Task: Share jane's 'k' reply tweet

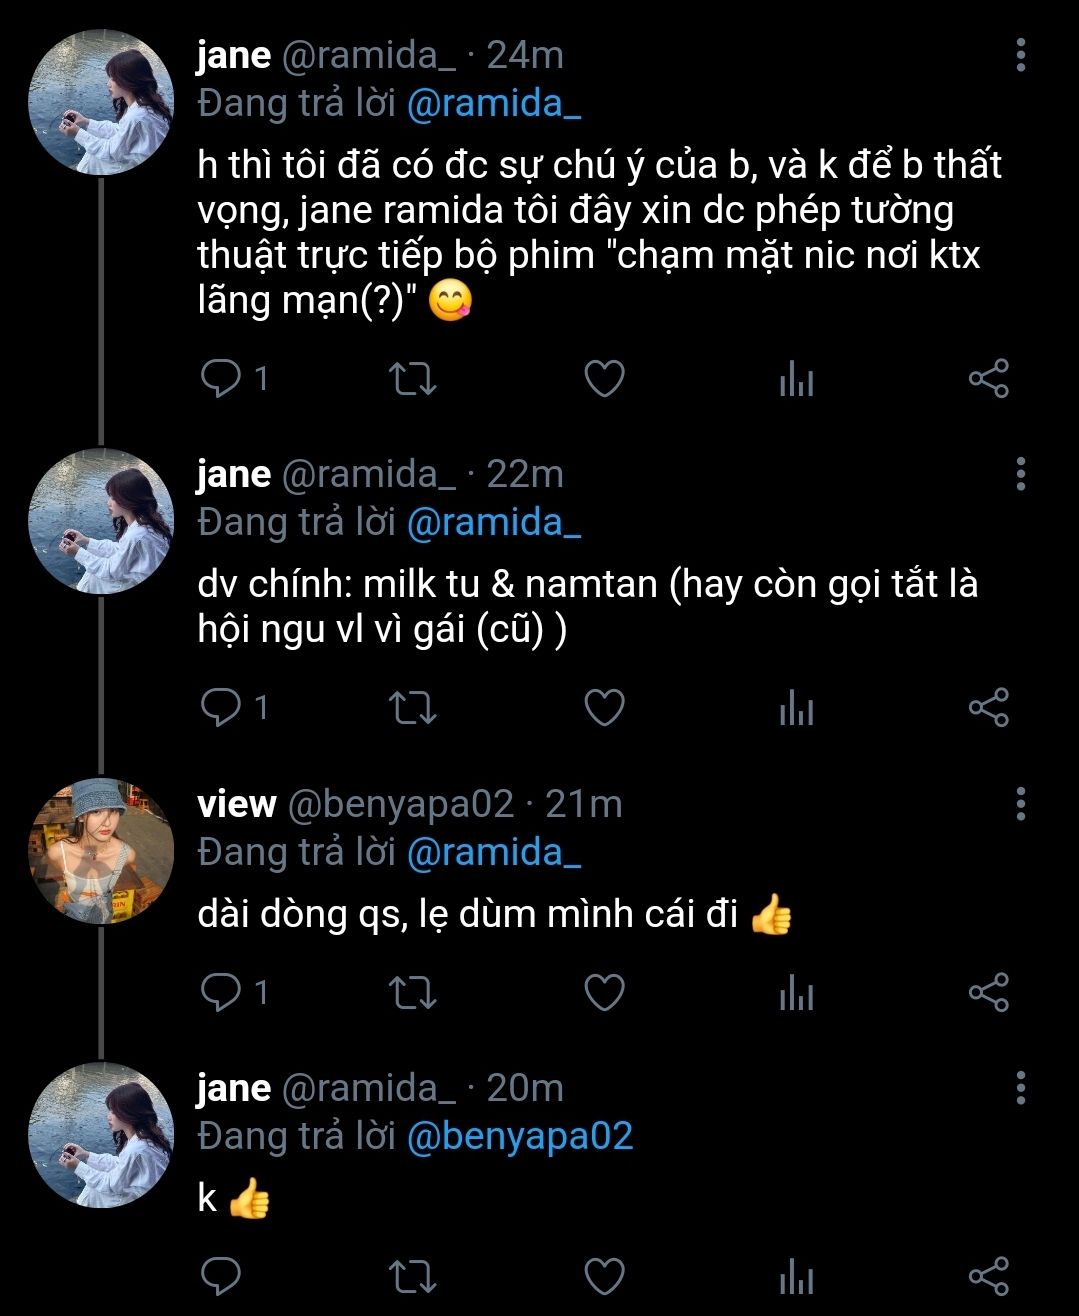Action: (x=988, y=1276)
